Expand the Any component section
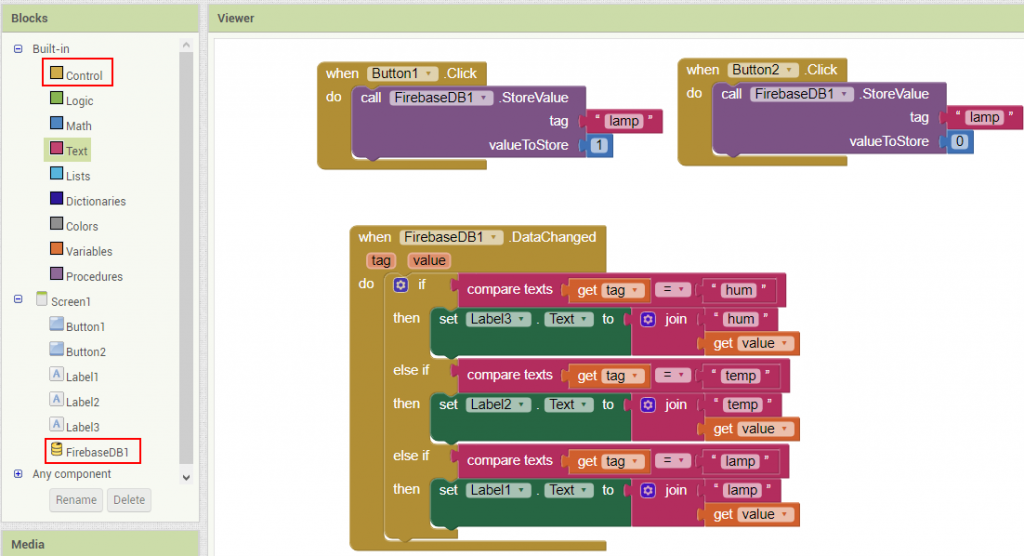1024x556 pixels. tap(18, 474)
